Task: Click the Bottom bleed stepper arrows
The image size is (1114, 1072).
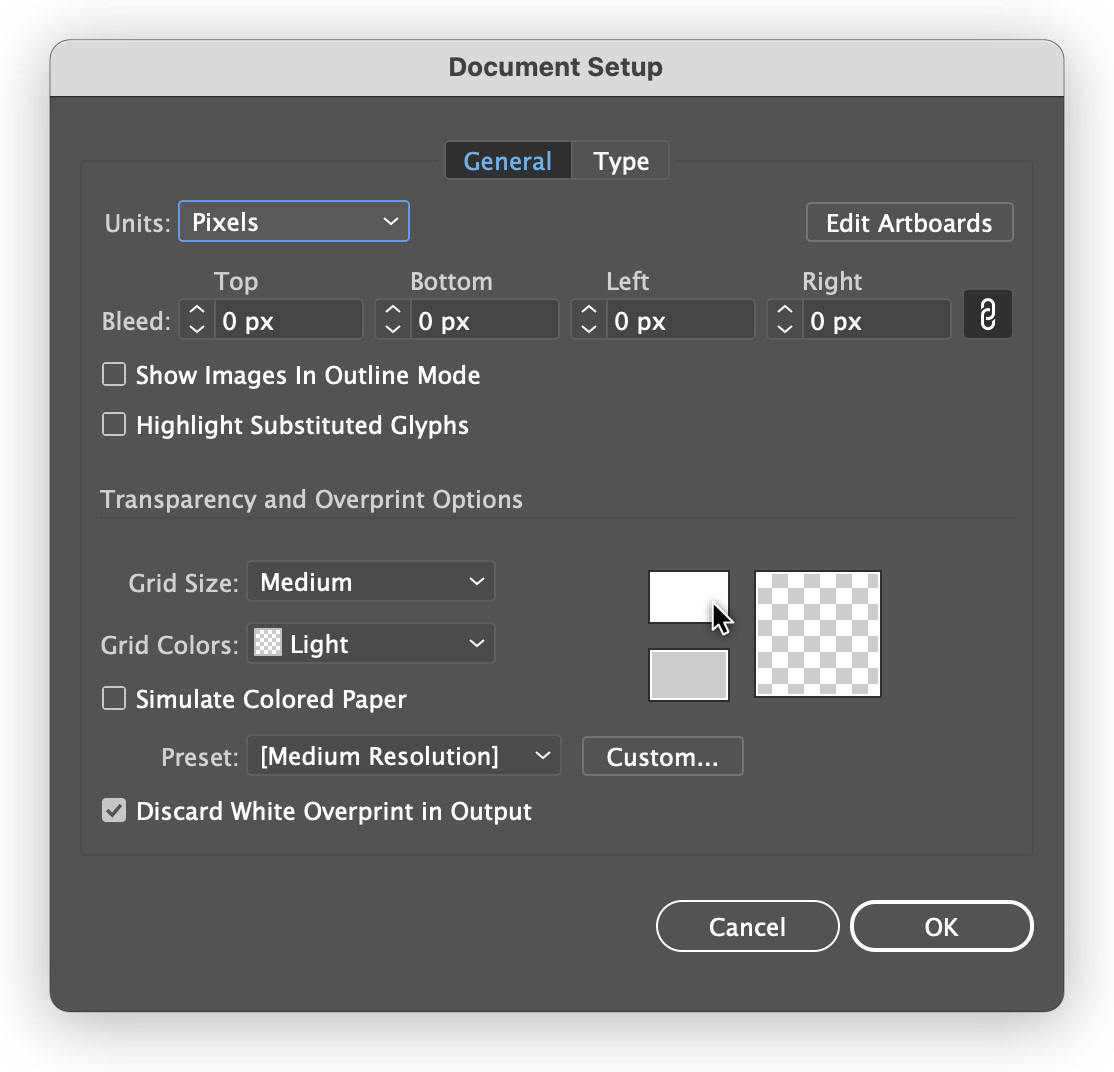Action: (393, 320)
